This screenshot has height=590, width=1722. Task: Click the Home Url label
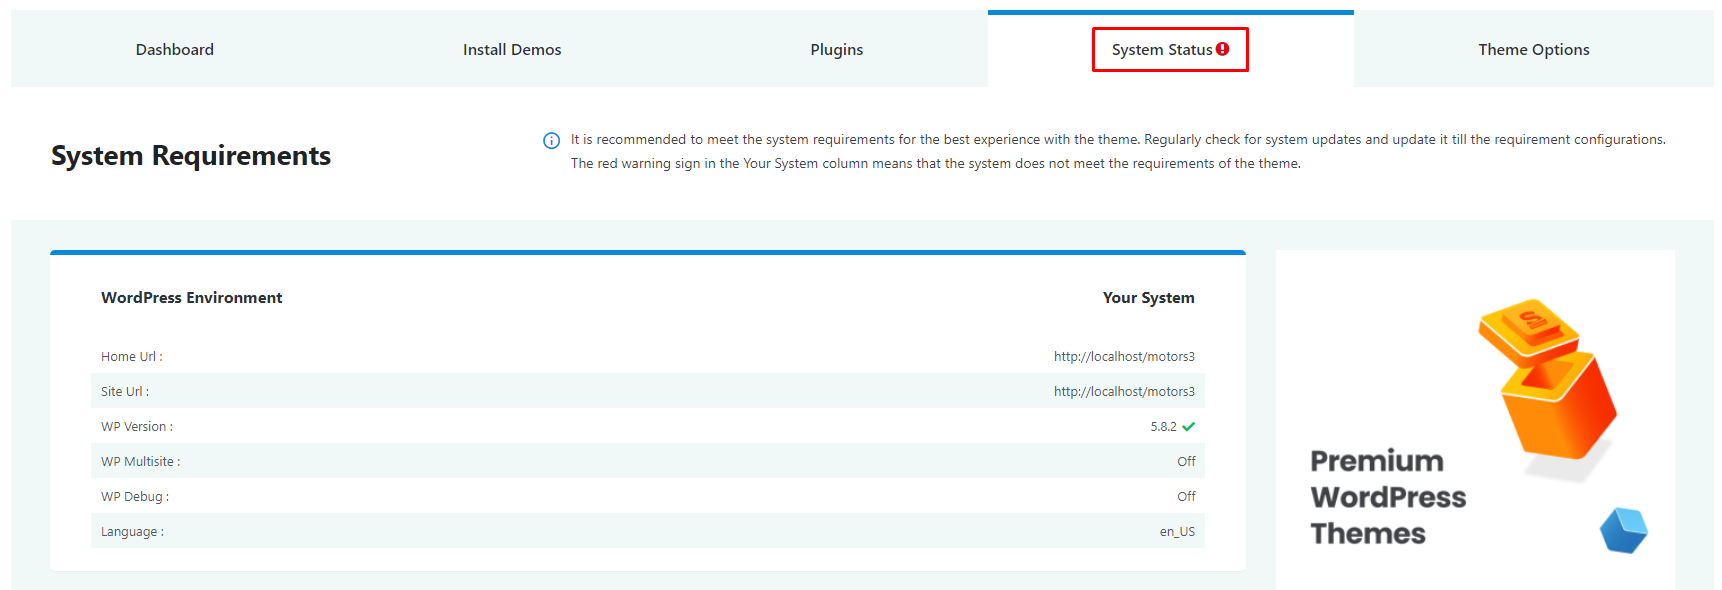(131, 356)
